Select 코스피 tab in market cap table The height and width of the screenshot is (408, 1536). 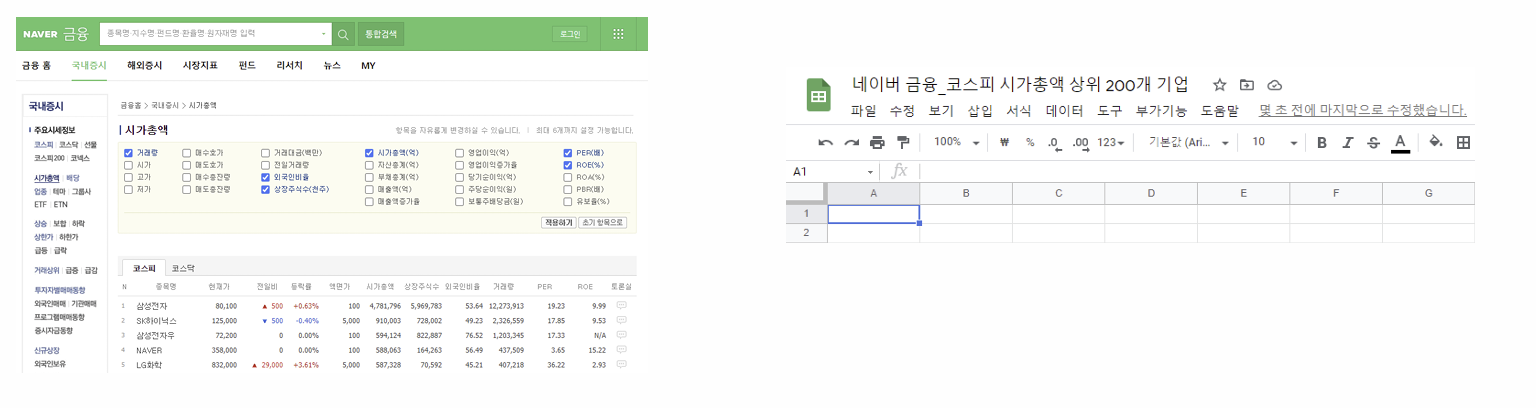[145, 269]
